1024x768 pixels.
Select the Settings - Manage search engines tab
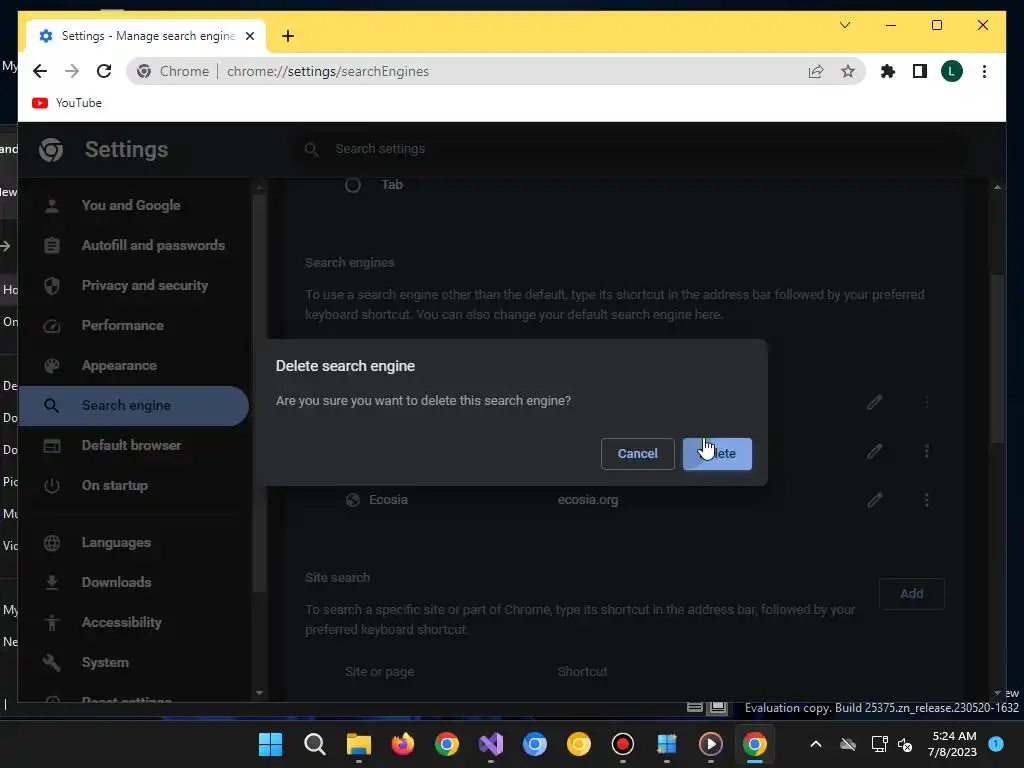pos(145,36)
